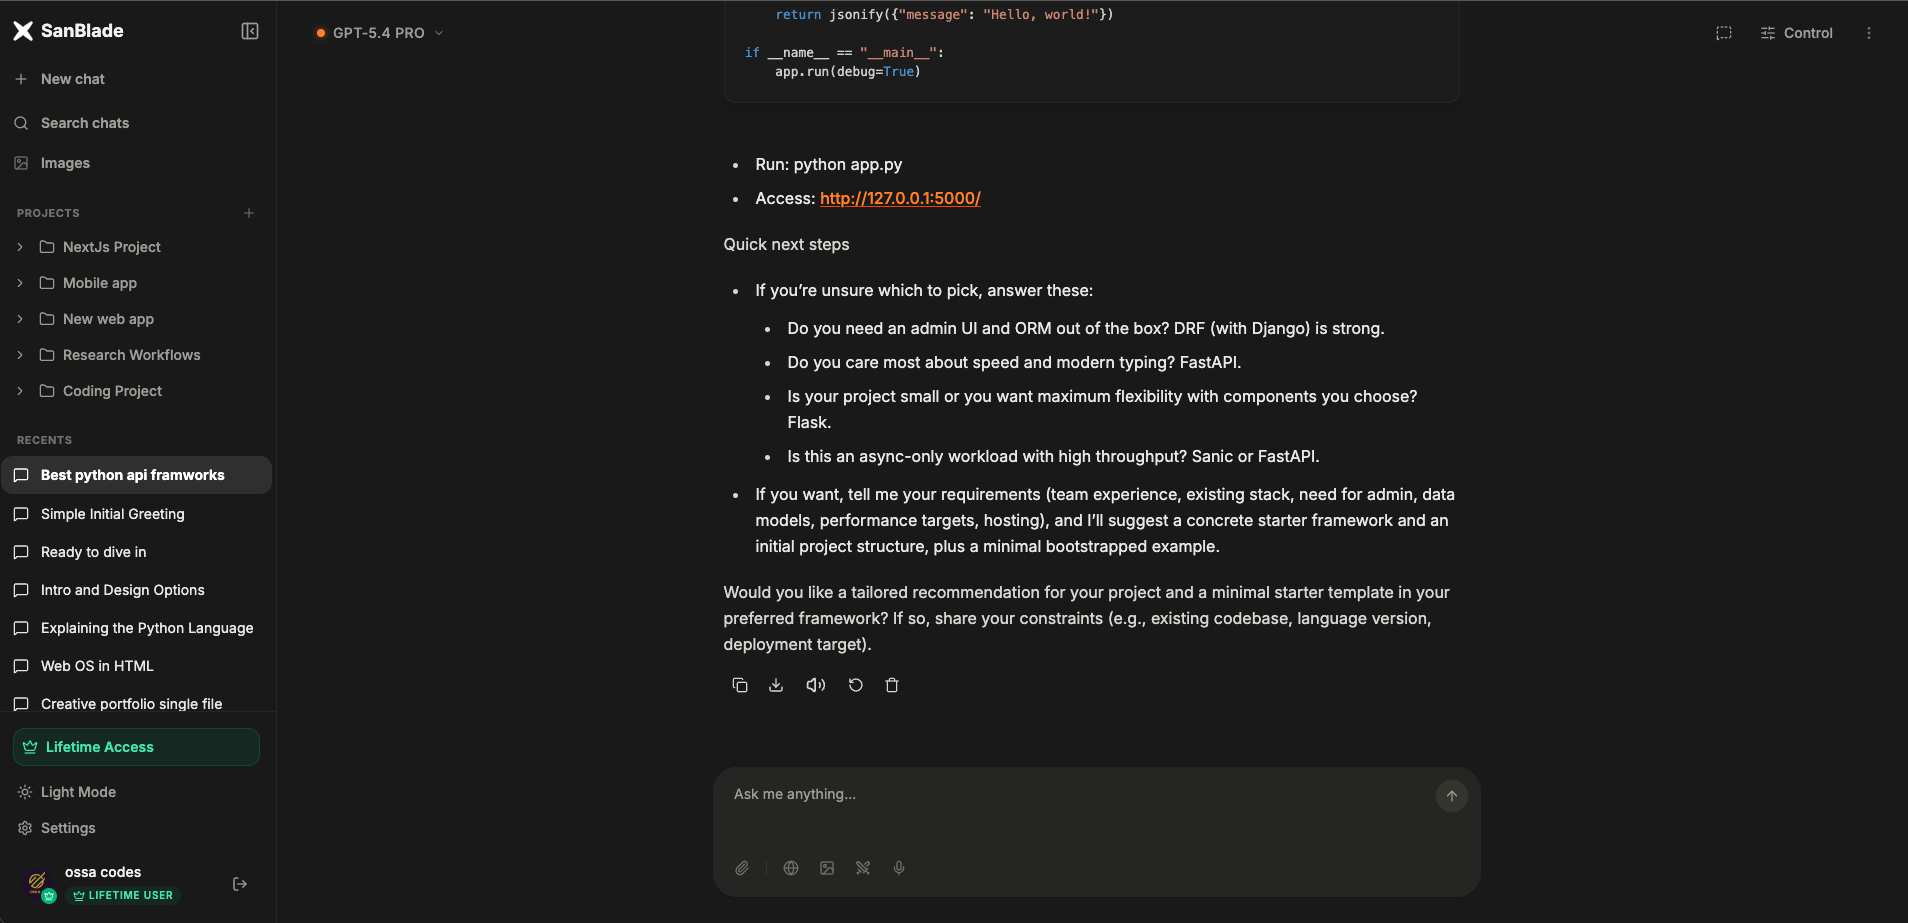The height and width of the screenshot is (923, 1908).
Task: Open search chats
Action: 84,123
